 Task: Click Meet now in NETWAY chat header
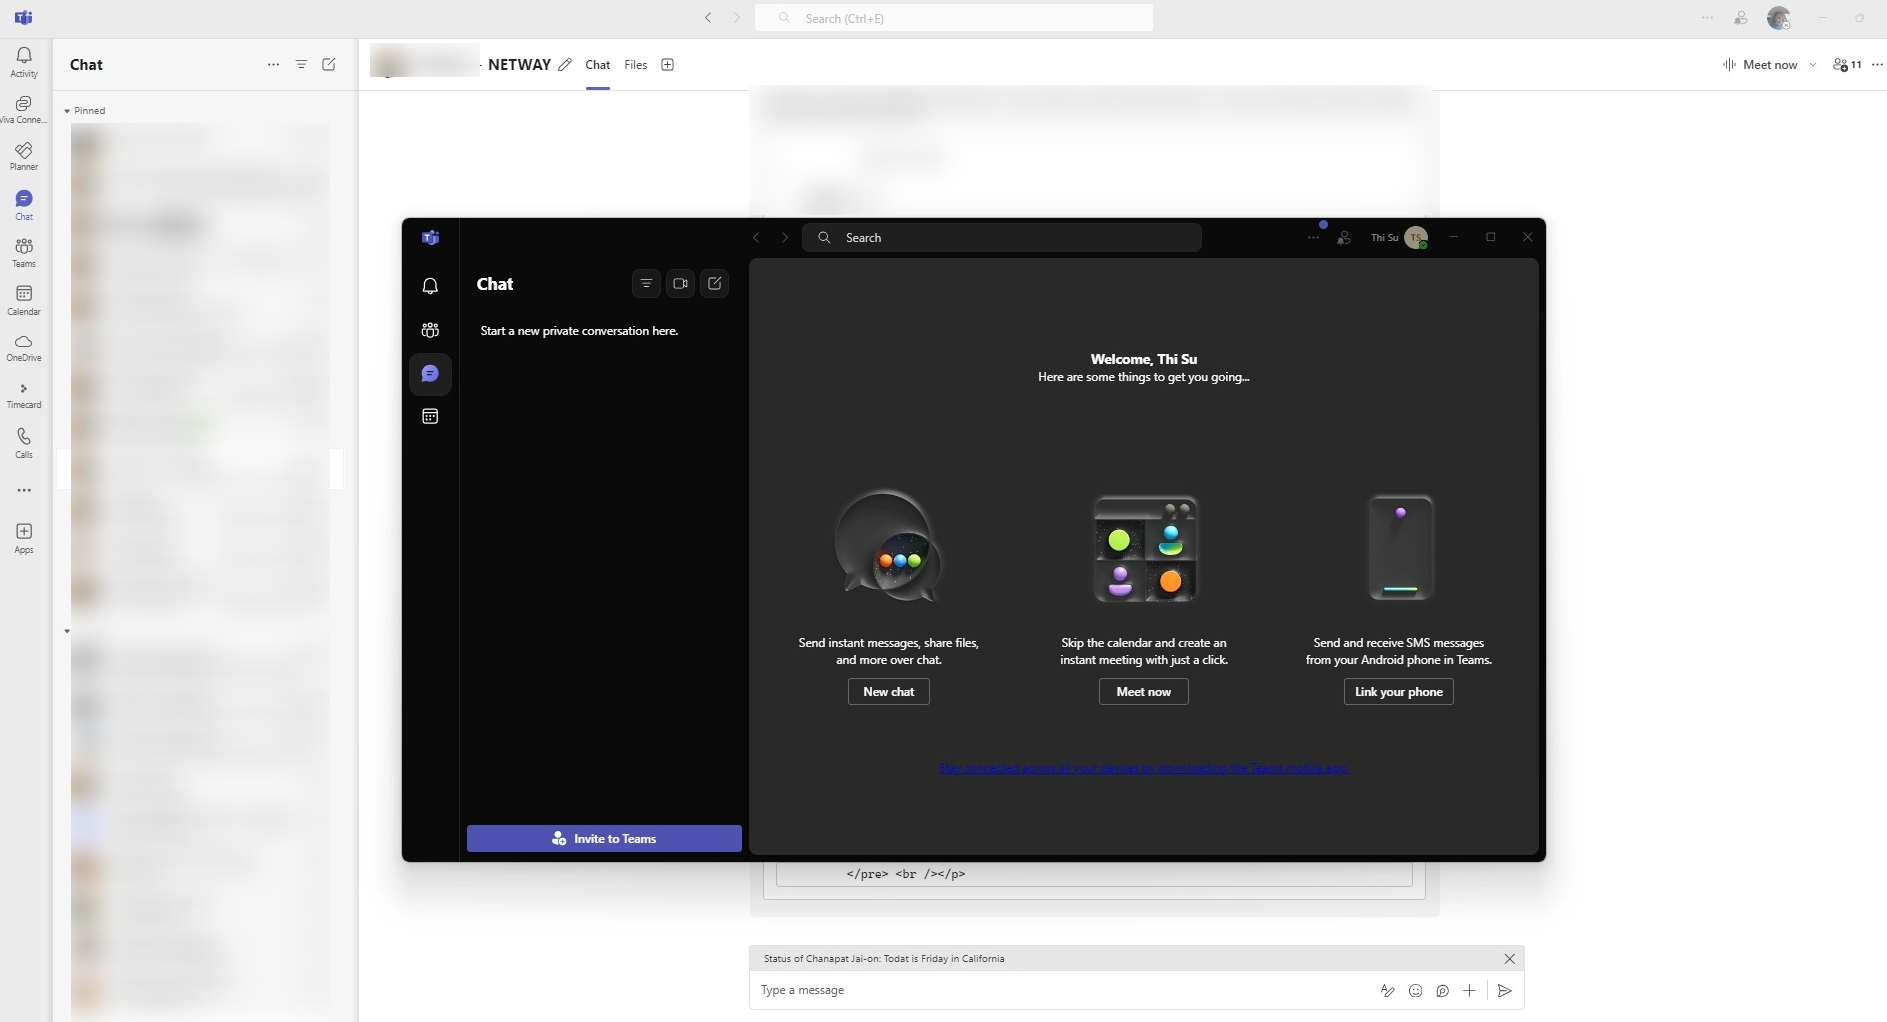pos(1760,65)
